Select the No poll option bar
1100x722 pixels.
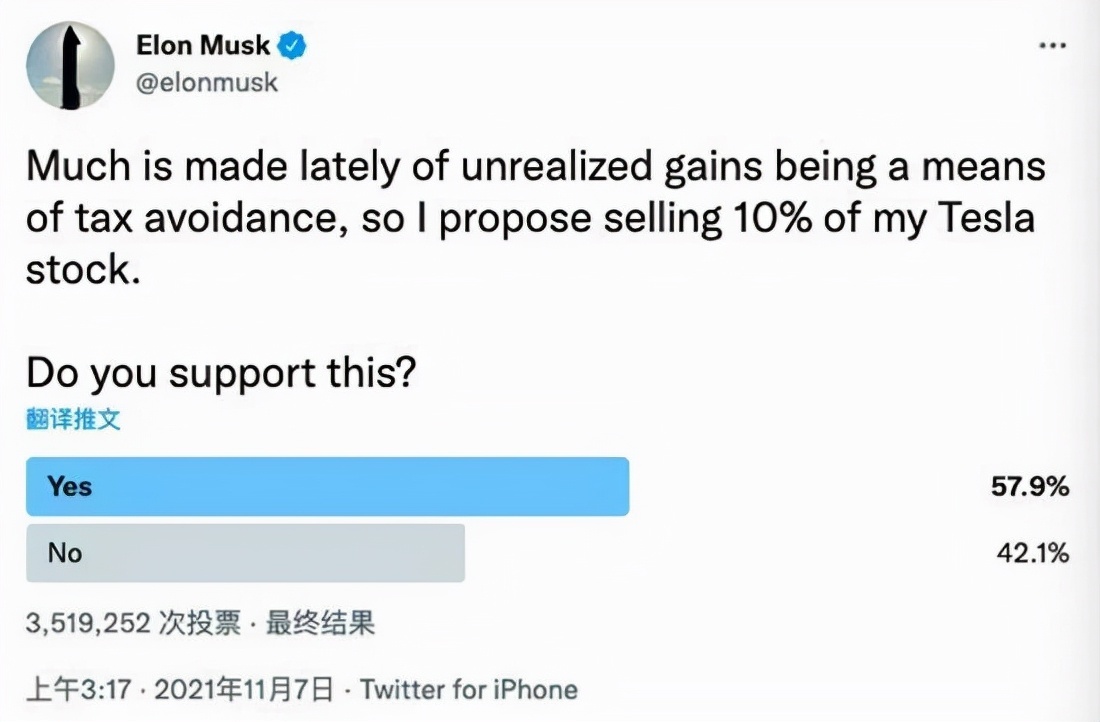pos(246,553)
